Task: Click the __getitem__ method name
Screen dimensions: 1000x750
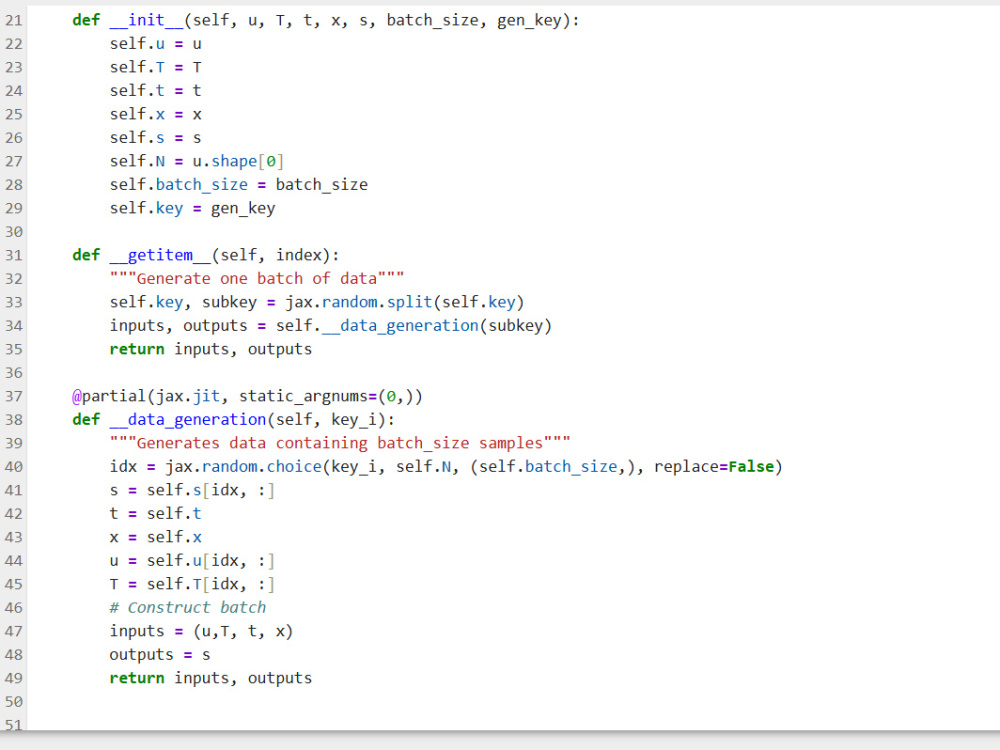Action: (x=159, y=255)
